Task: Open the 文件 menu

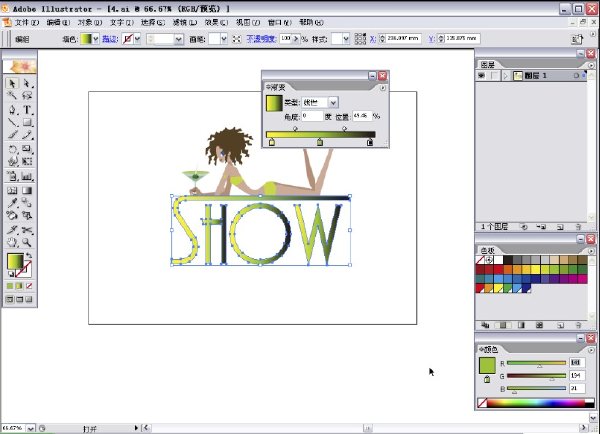Action: (27, 23)
